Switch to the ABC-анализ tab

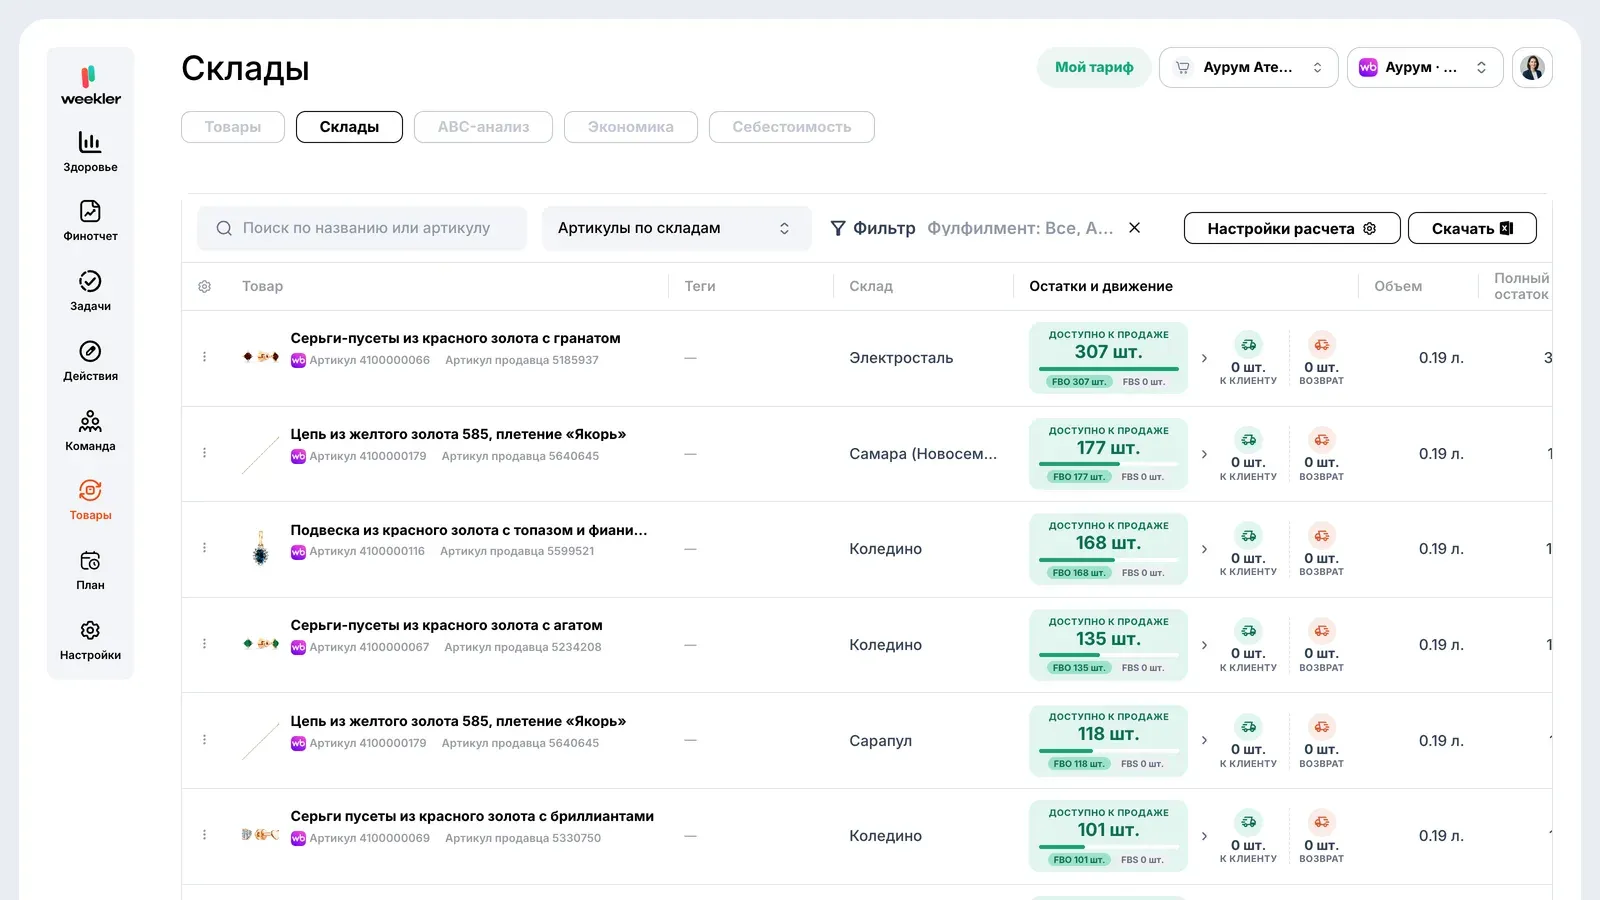point(483,127)
